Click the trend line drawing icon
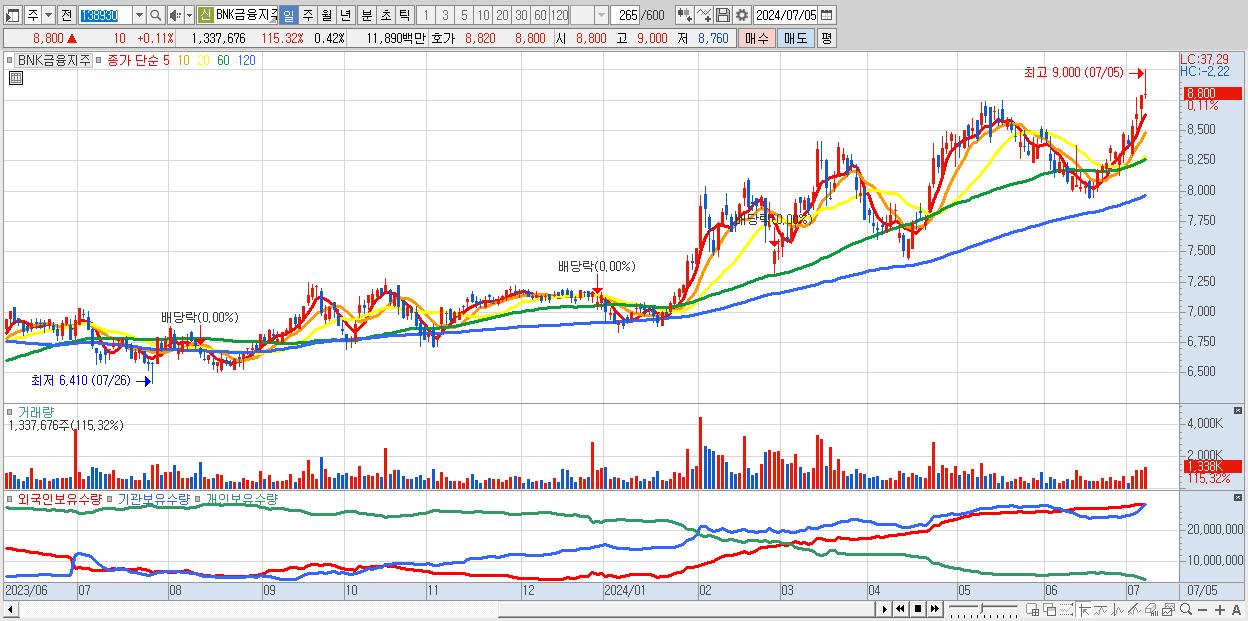This screenshot has width=1248, height=621. (1134, 609)
